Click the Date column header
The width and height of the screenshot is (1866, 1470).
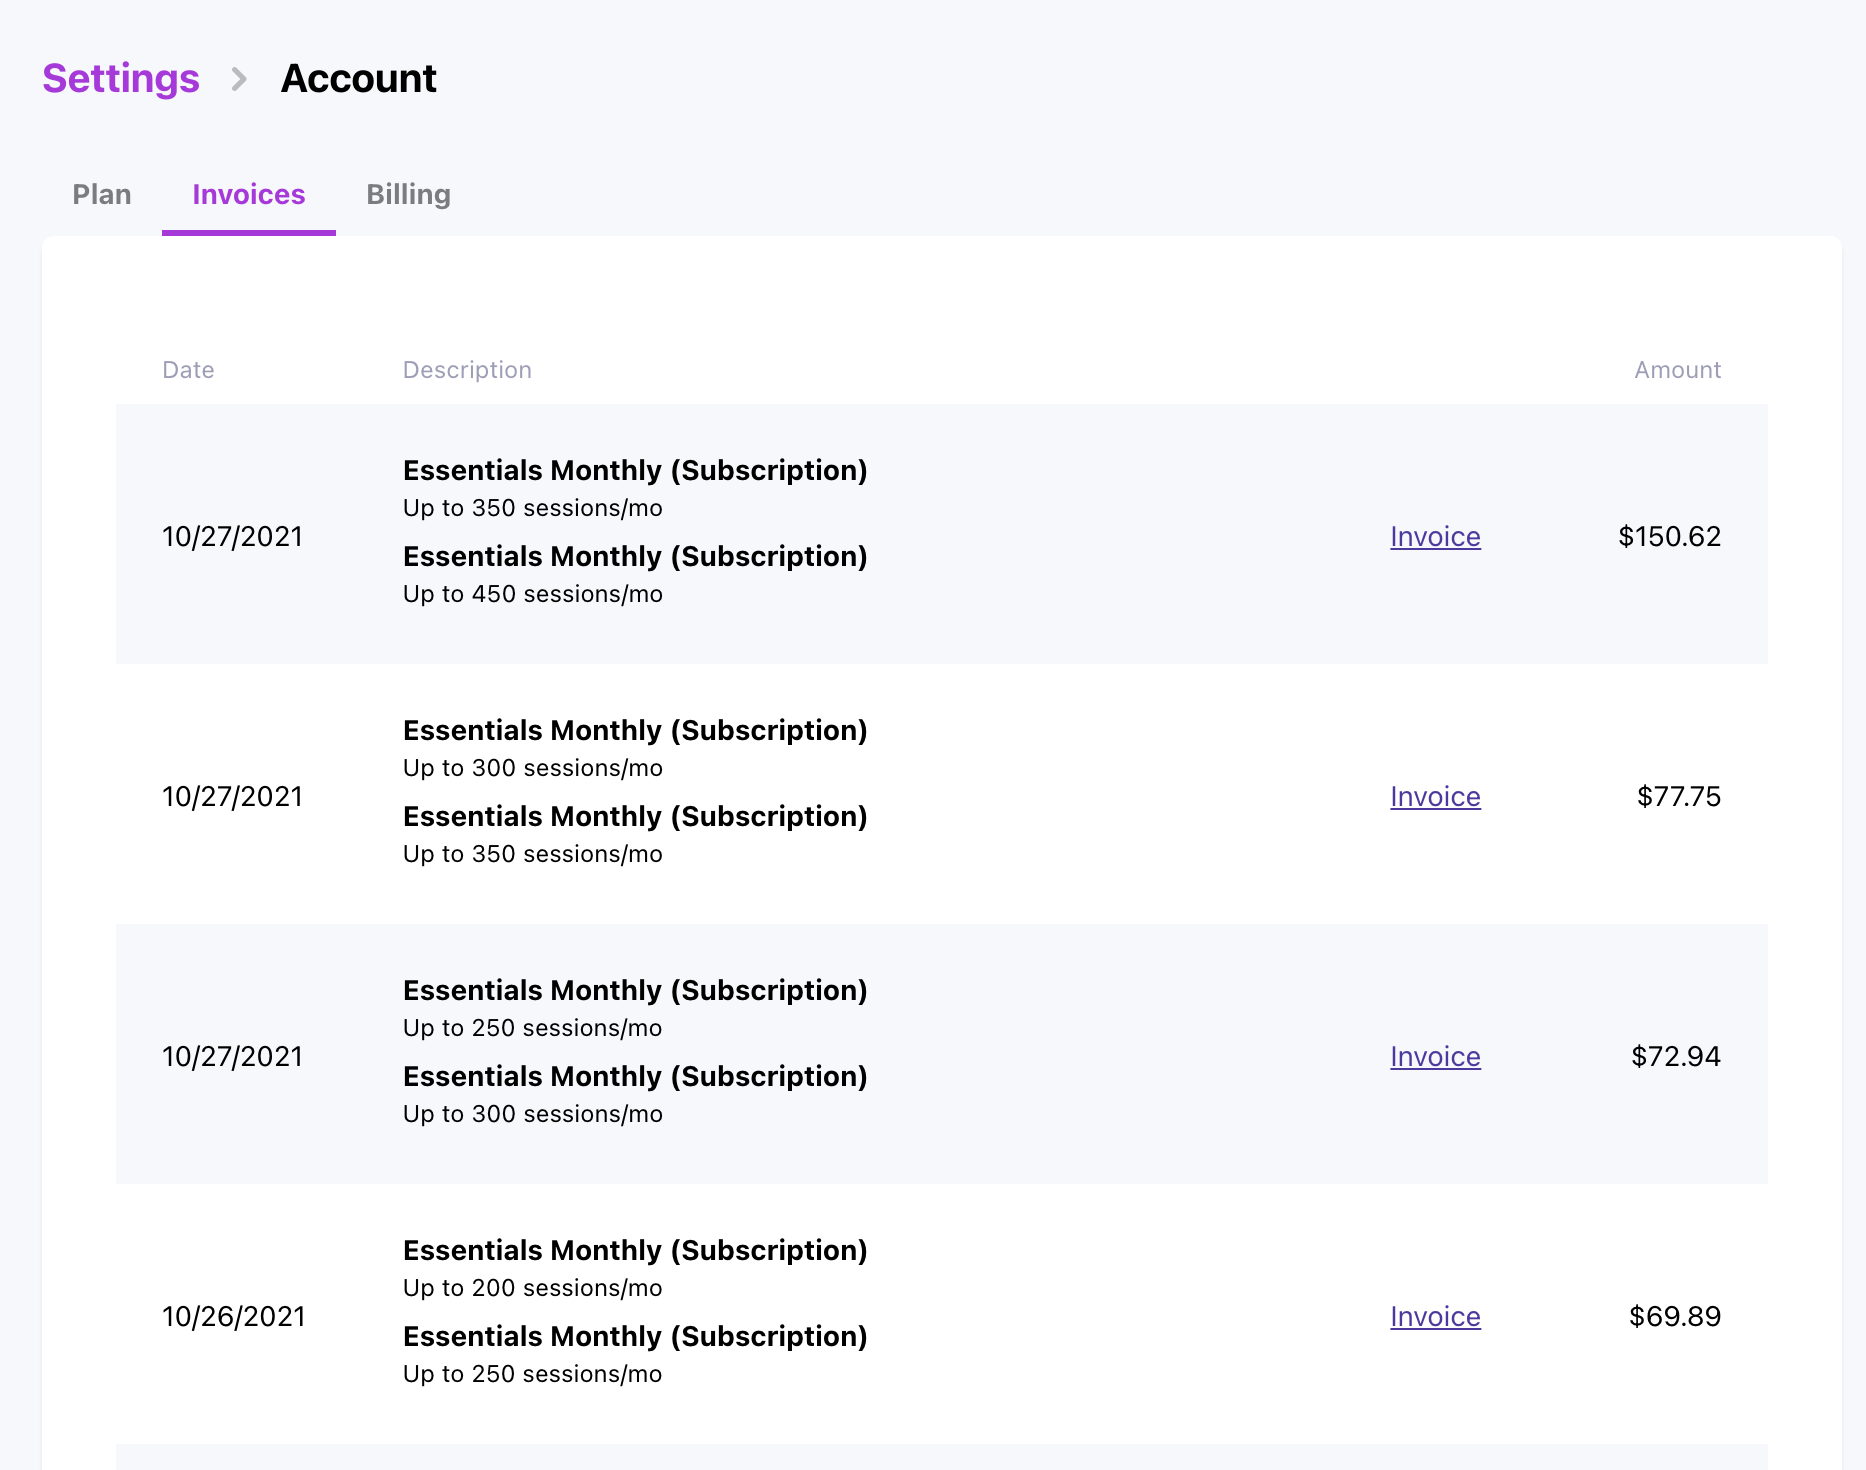point(188,370)
